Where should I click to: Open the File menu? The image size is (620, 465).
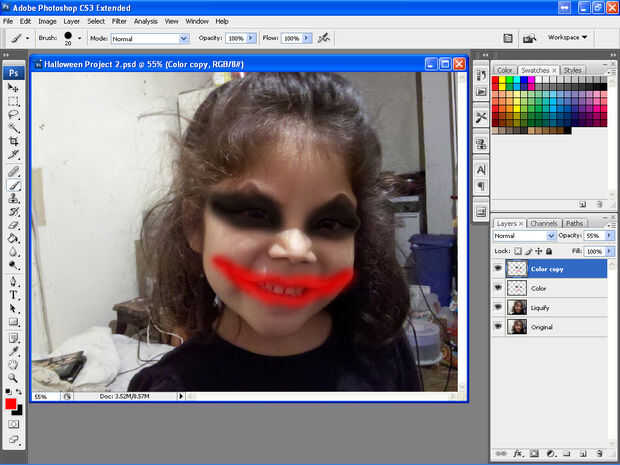click(8, 21)
